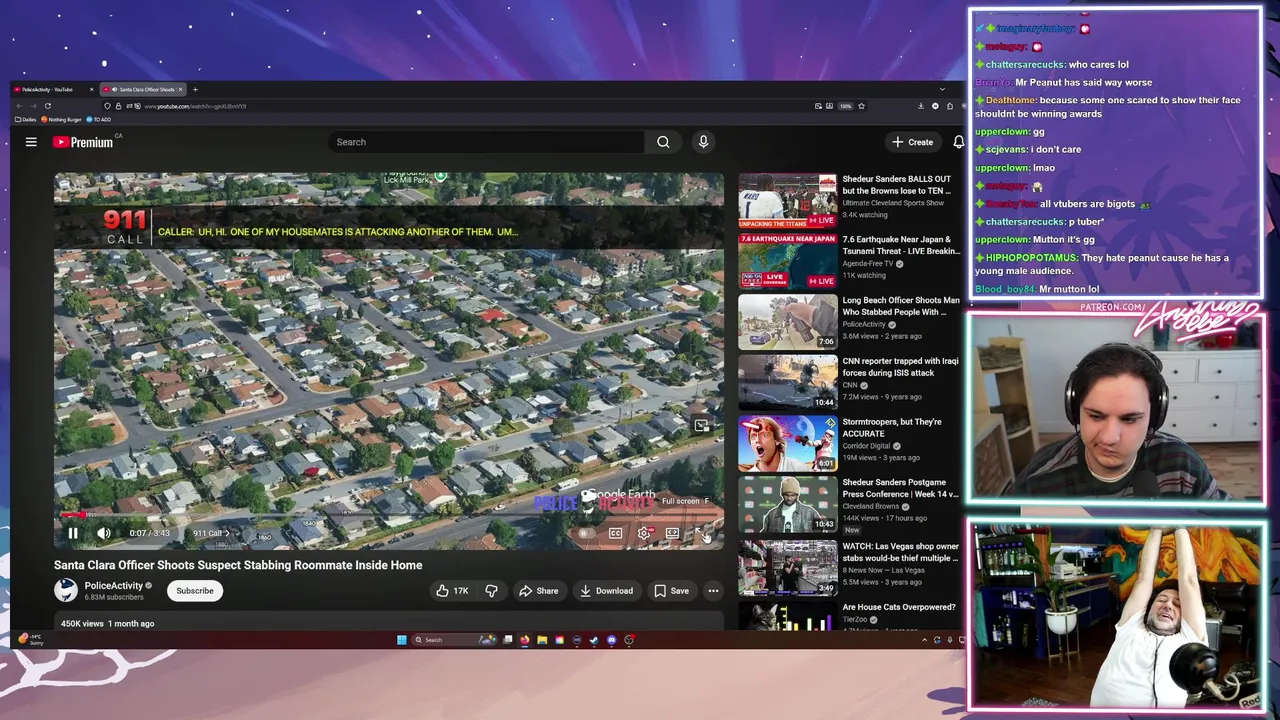
Task: Toggle closed captions CC button
Action: pos(615,533)
